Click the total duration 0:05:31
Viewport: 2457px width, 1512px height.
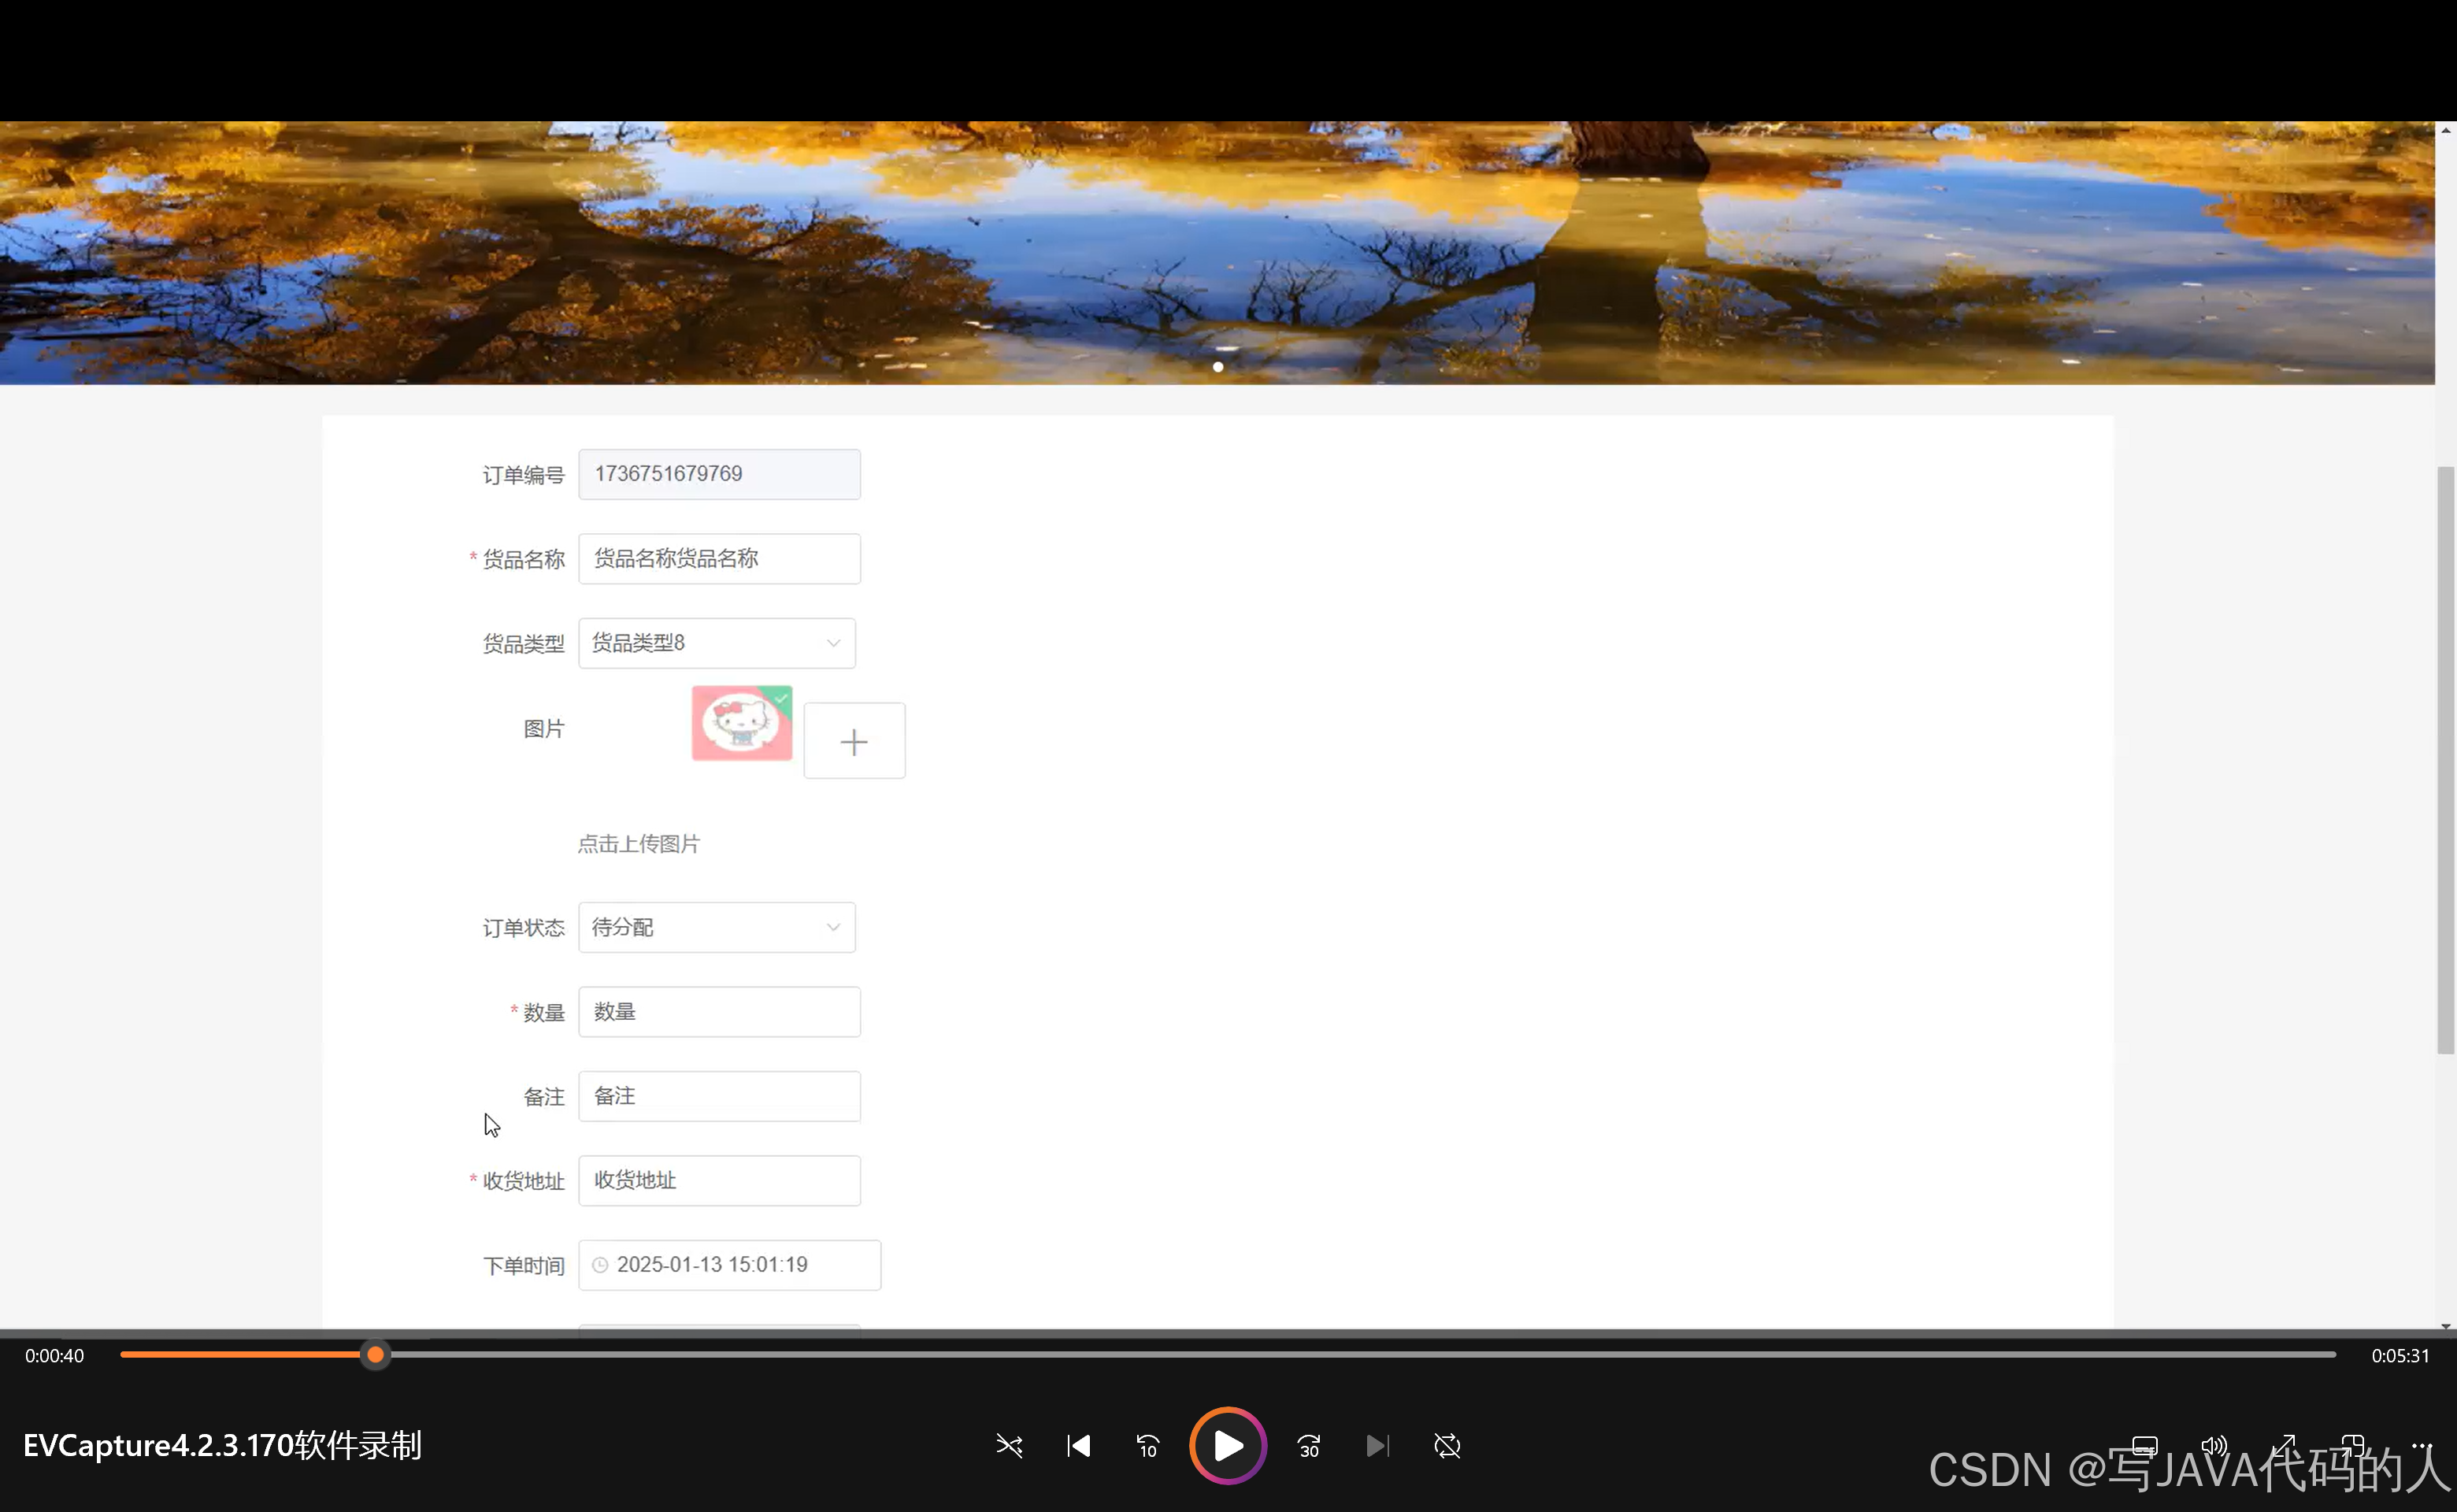[x=2400, y=1356]
